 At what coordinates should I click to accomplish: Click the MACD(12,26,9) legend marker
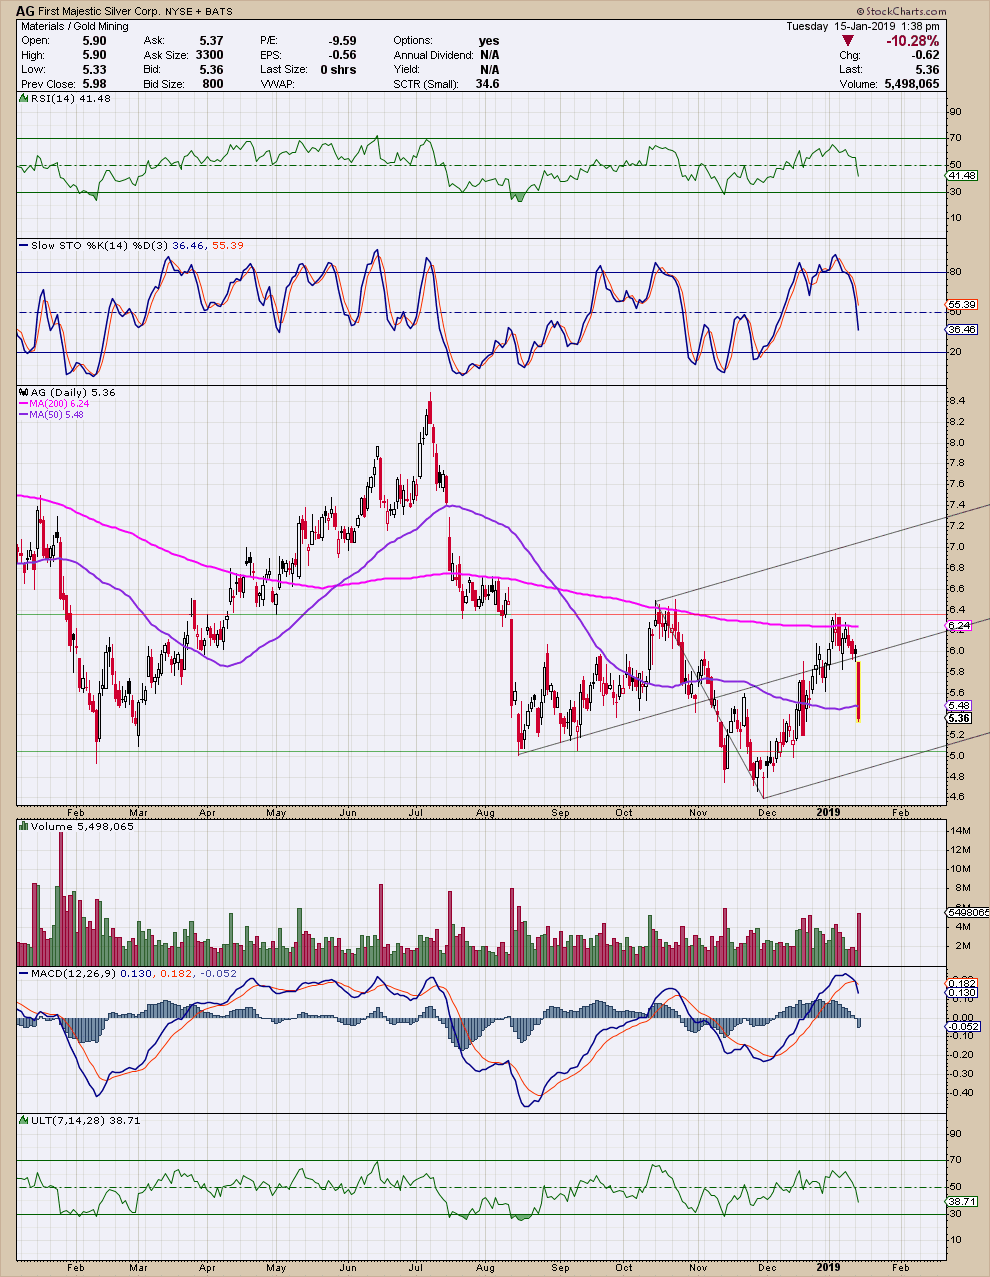23,973
